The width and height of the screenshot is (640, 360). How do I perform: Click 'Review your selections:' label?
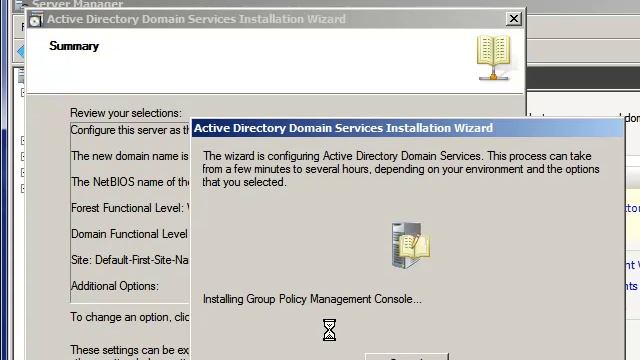126,113
